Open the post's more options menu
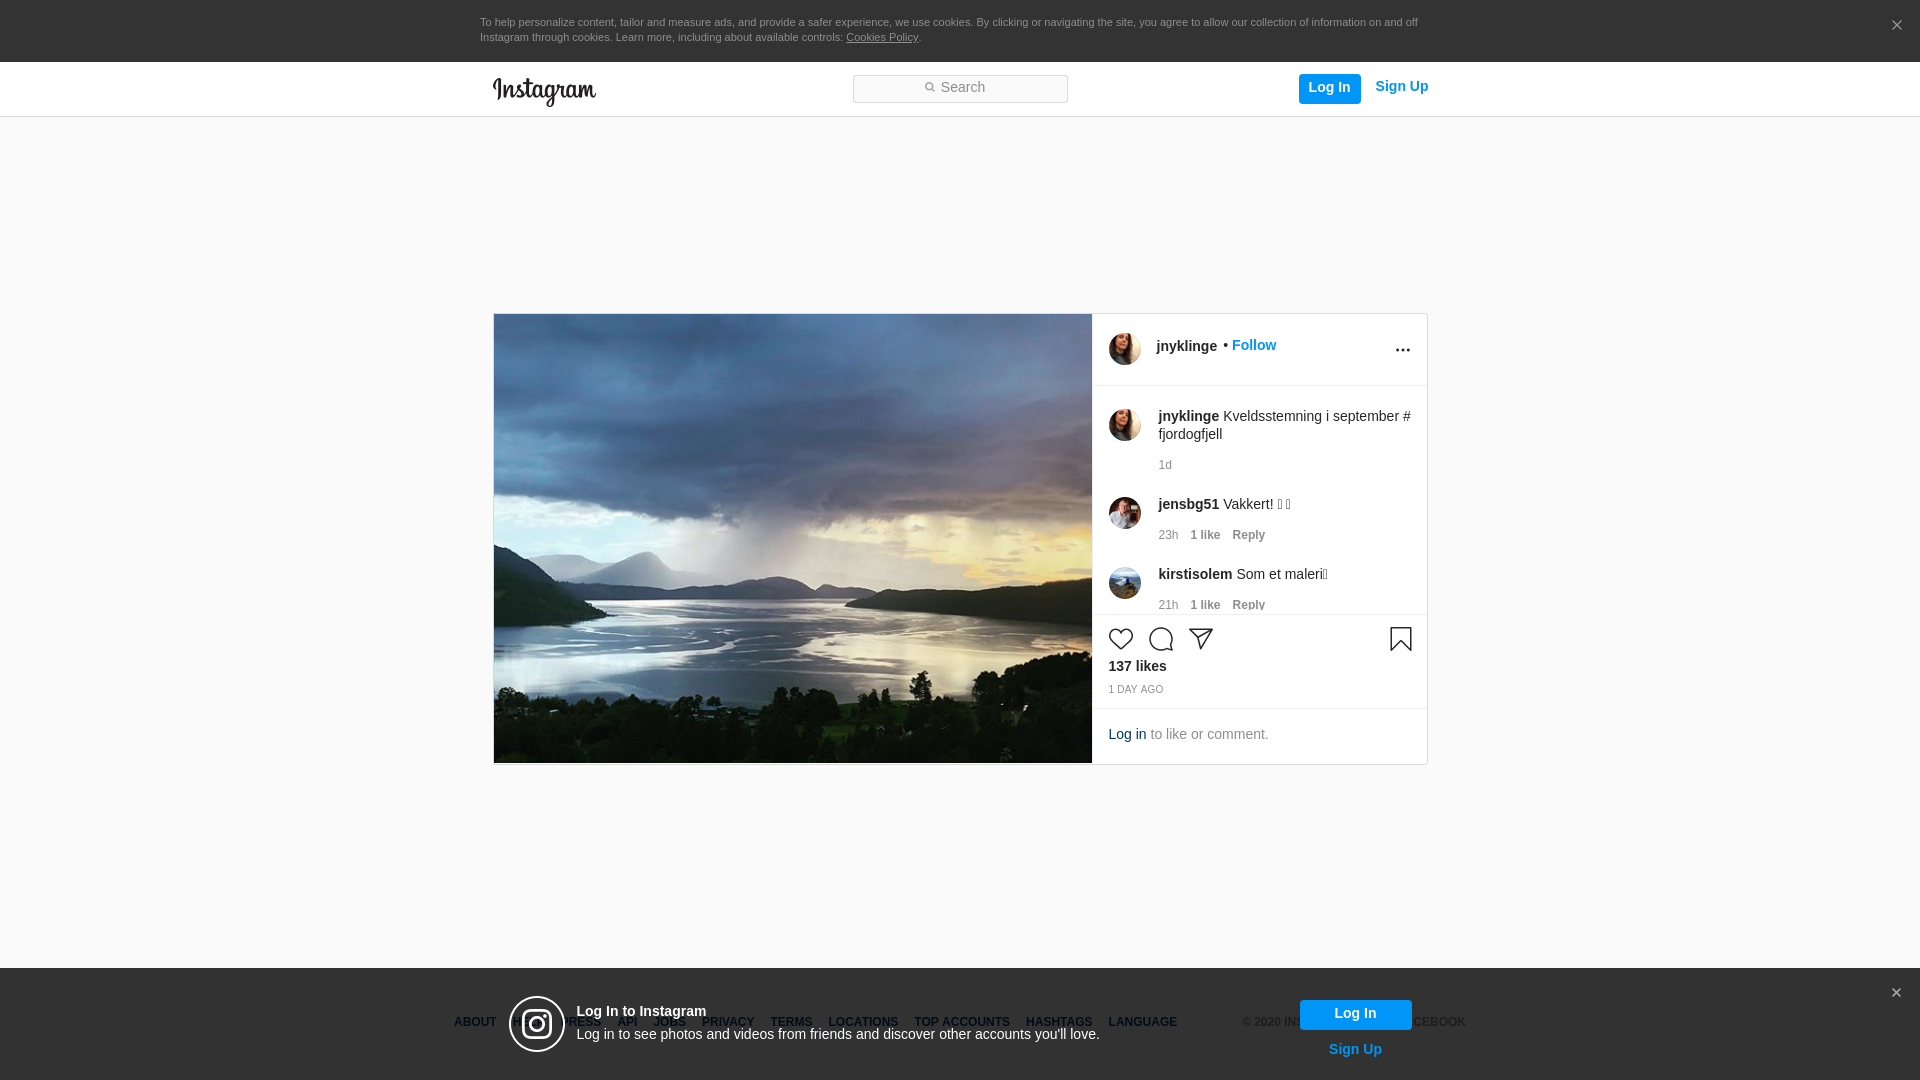The width and height of the screenshot is (1920, 1080). pyautogui.click(x=1402, y=350)
